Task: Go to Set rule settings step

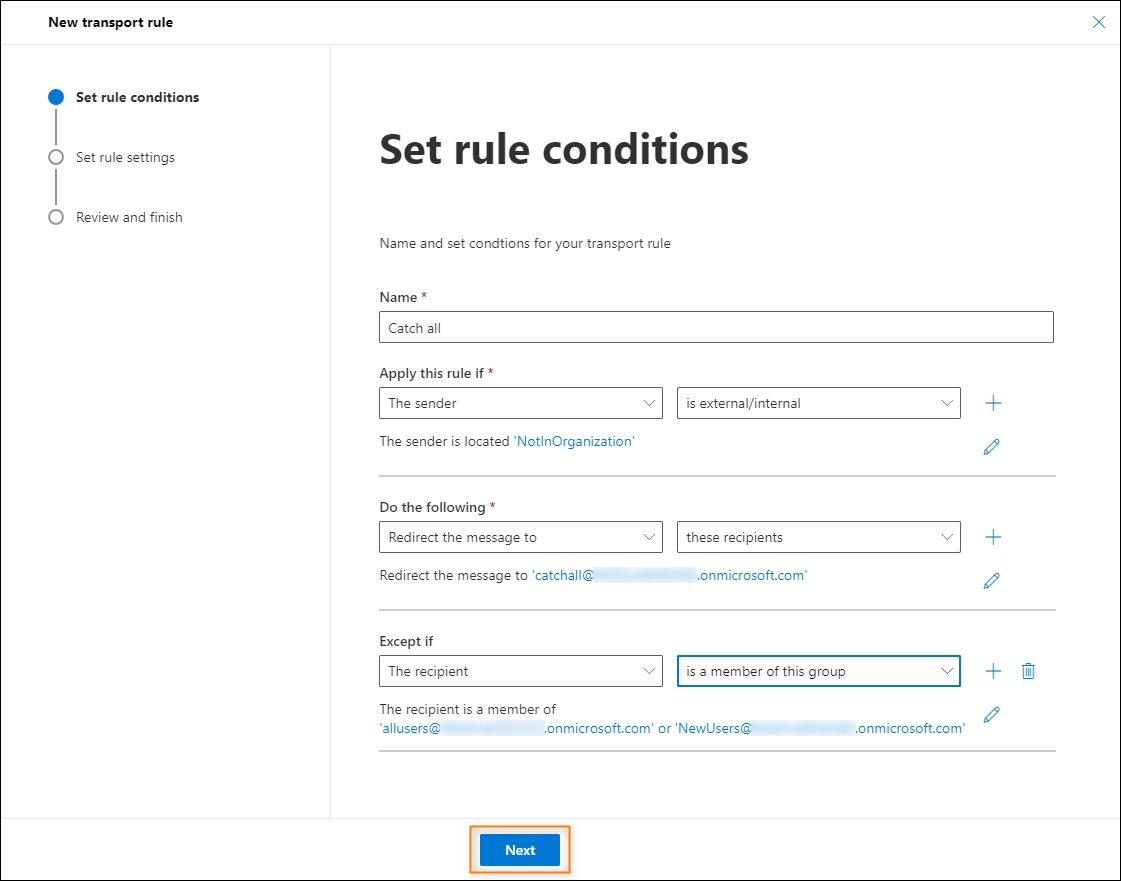Action: click(125, 157)
